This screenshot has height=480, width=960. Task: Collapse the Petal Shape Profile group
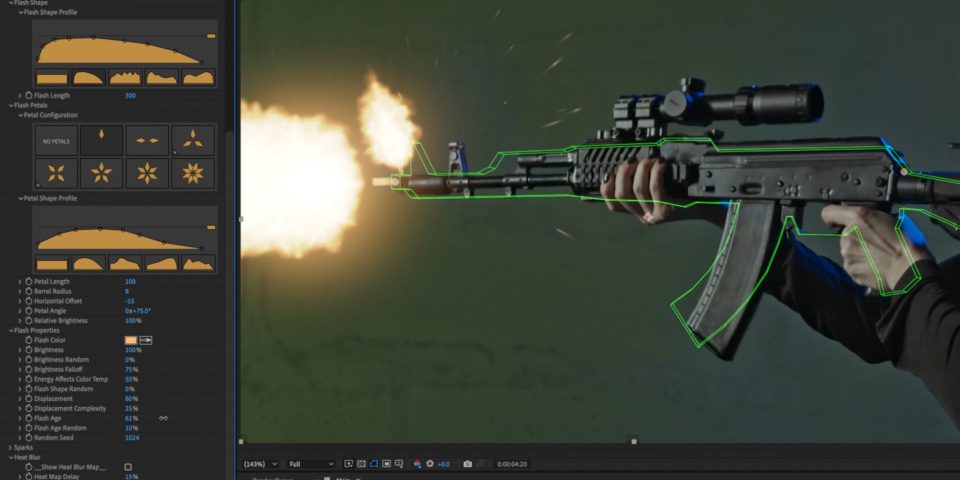[x=20, y=198]
